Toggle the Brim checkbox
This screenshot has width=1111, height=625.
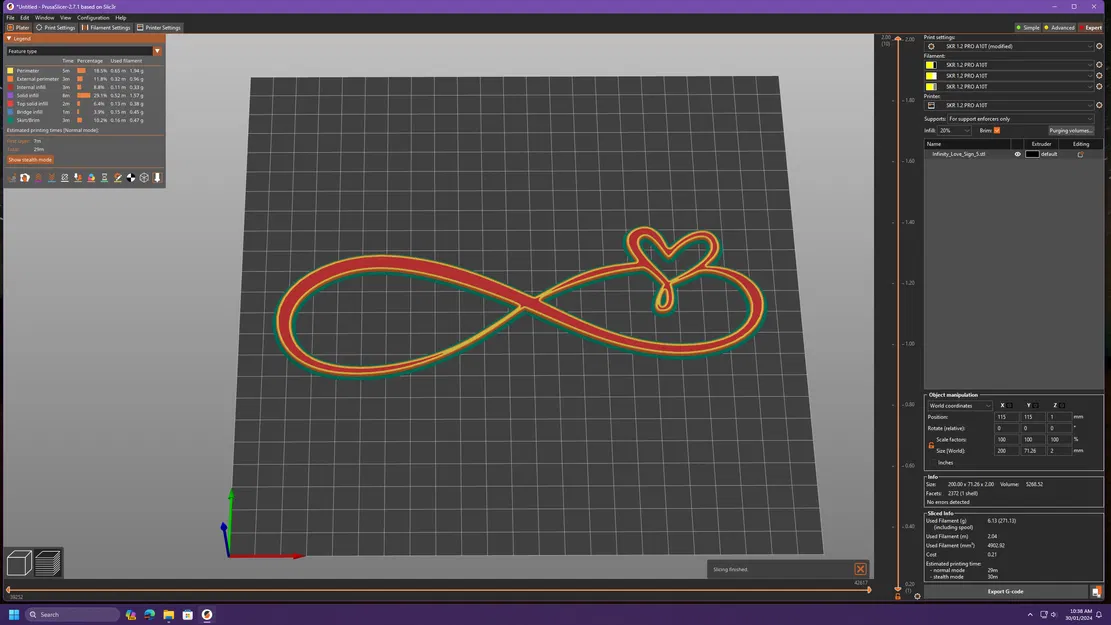pos(997,130)
